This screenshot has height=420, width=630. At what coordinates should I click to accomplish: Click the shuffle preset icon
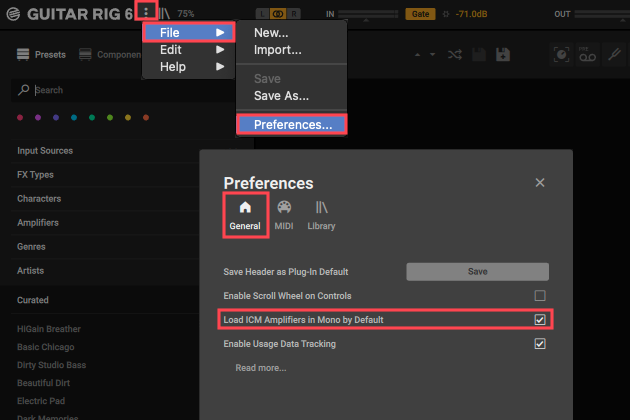[455, 55]
